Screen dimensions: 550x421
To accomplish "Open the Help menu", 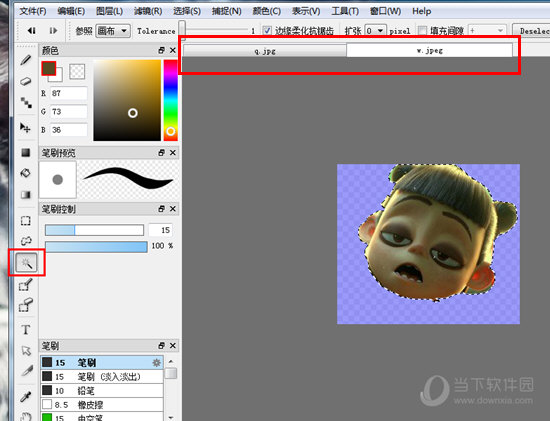I will (x=422, y=11).
